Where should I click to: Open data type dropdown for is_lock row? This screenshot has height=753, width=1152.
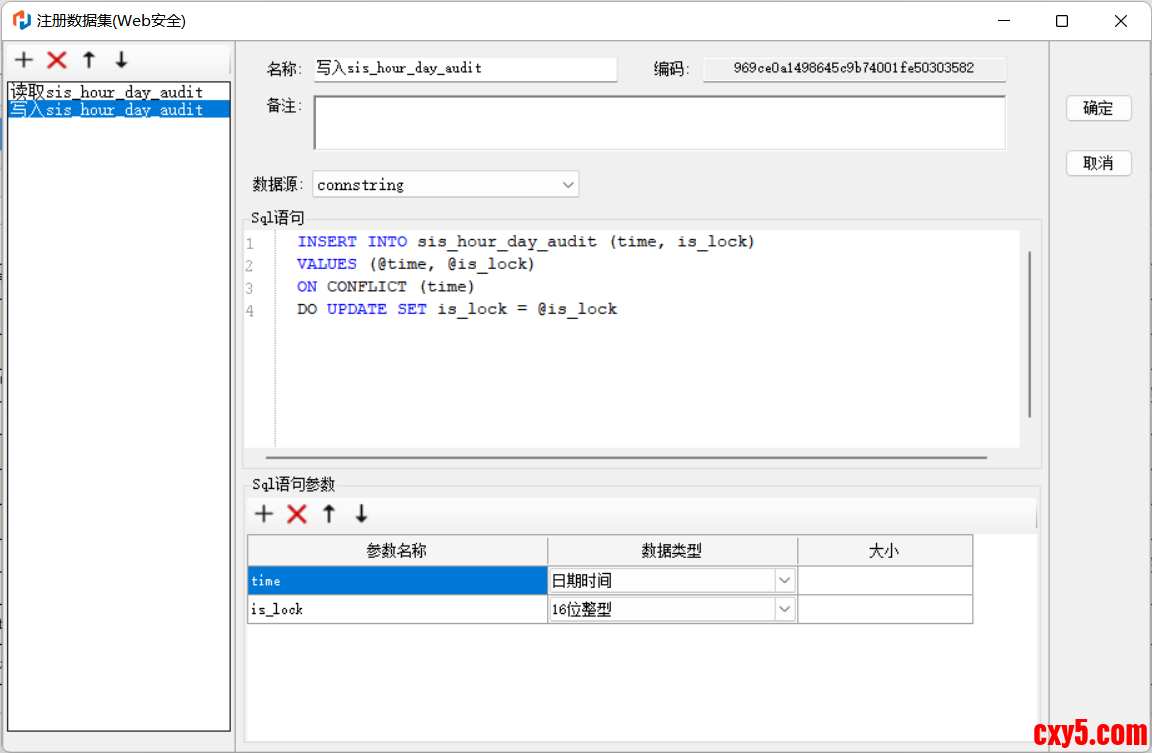point(784,609)
